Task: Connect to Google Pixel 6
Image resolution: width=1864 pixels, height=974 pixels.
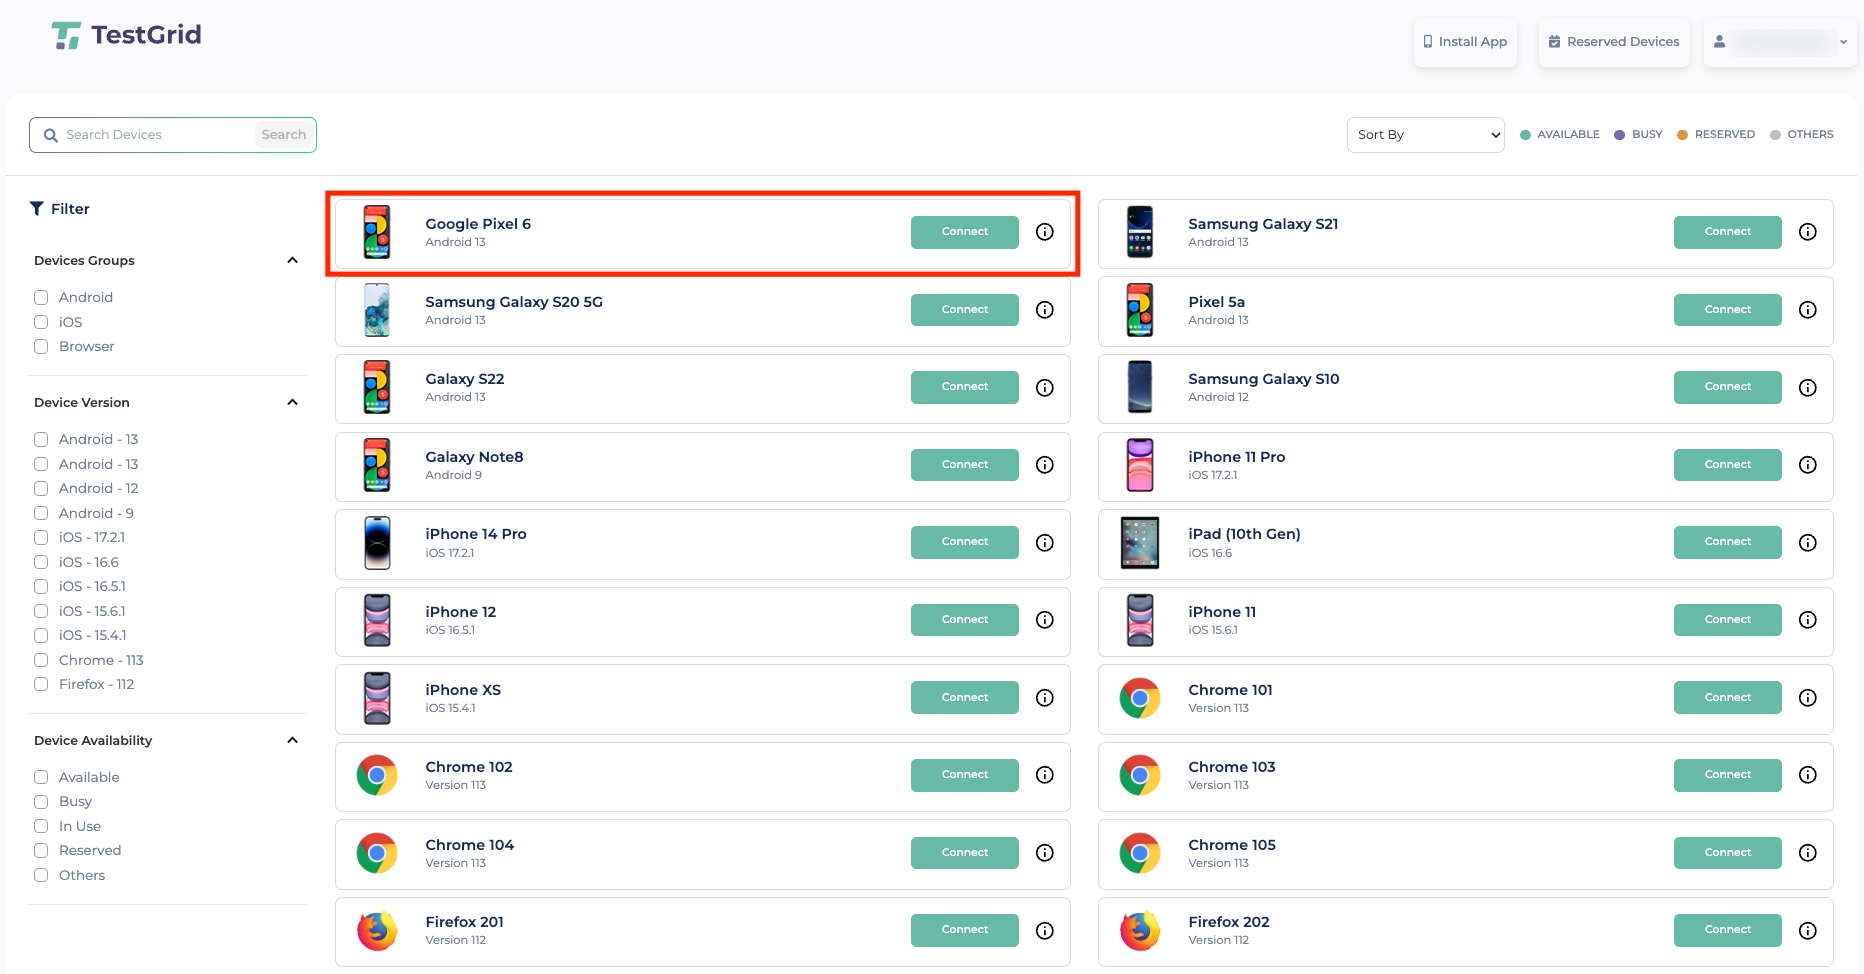Action: (x=965, y=232)
